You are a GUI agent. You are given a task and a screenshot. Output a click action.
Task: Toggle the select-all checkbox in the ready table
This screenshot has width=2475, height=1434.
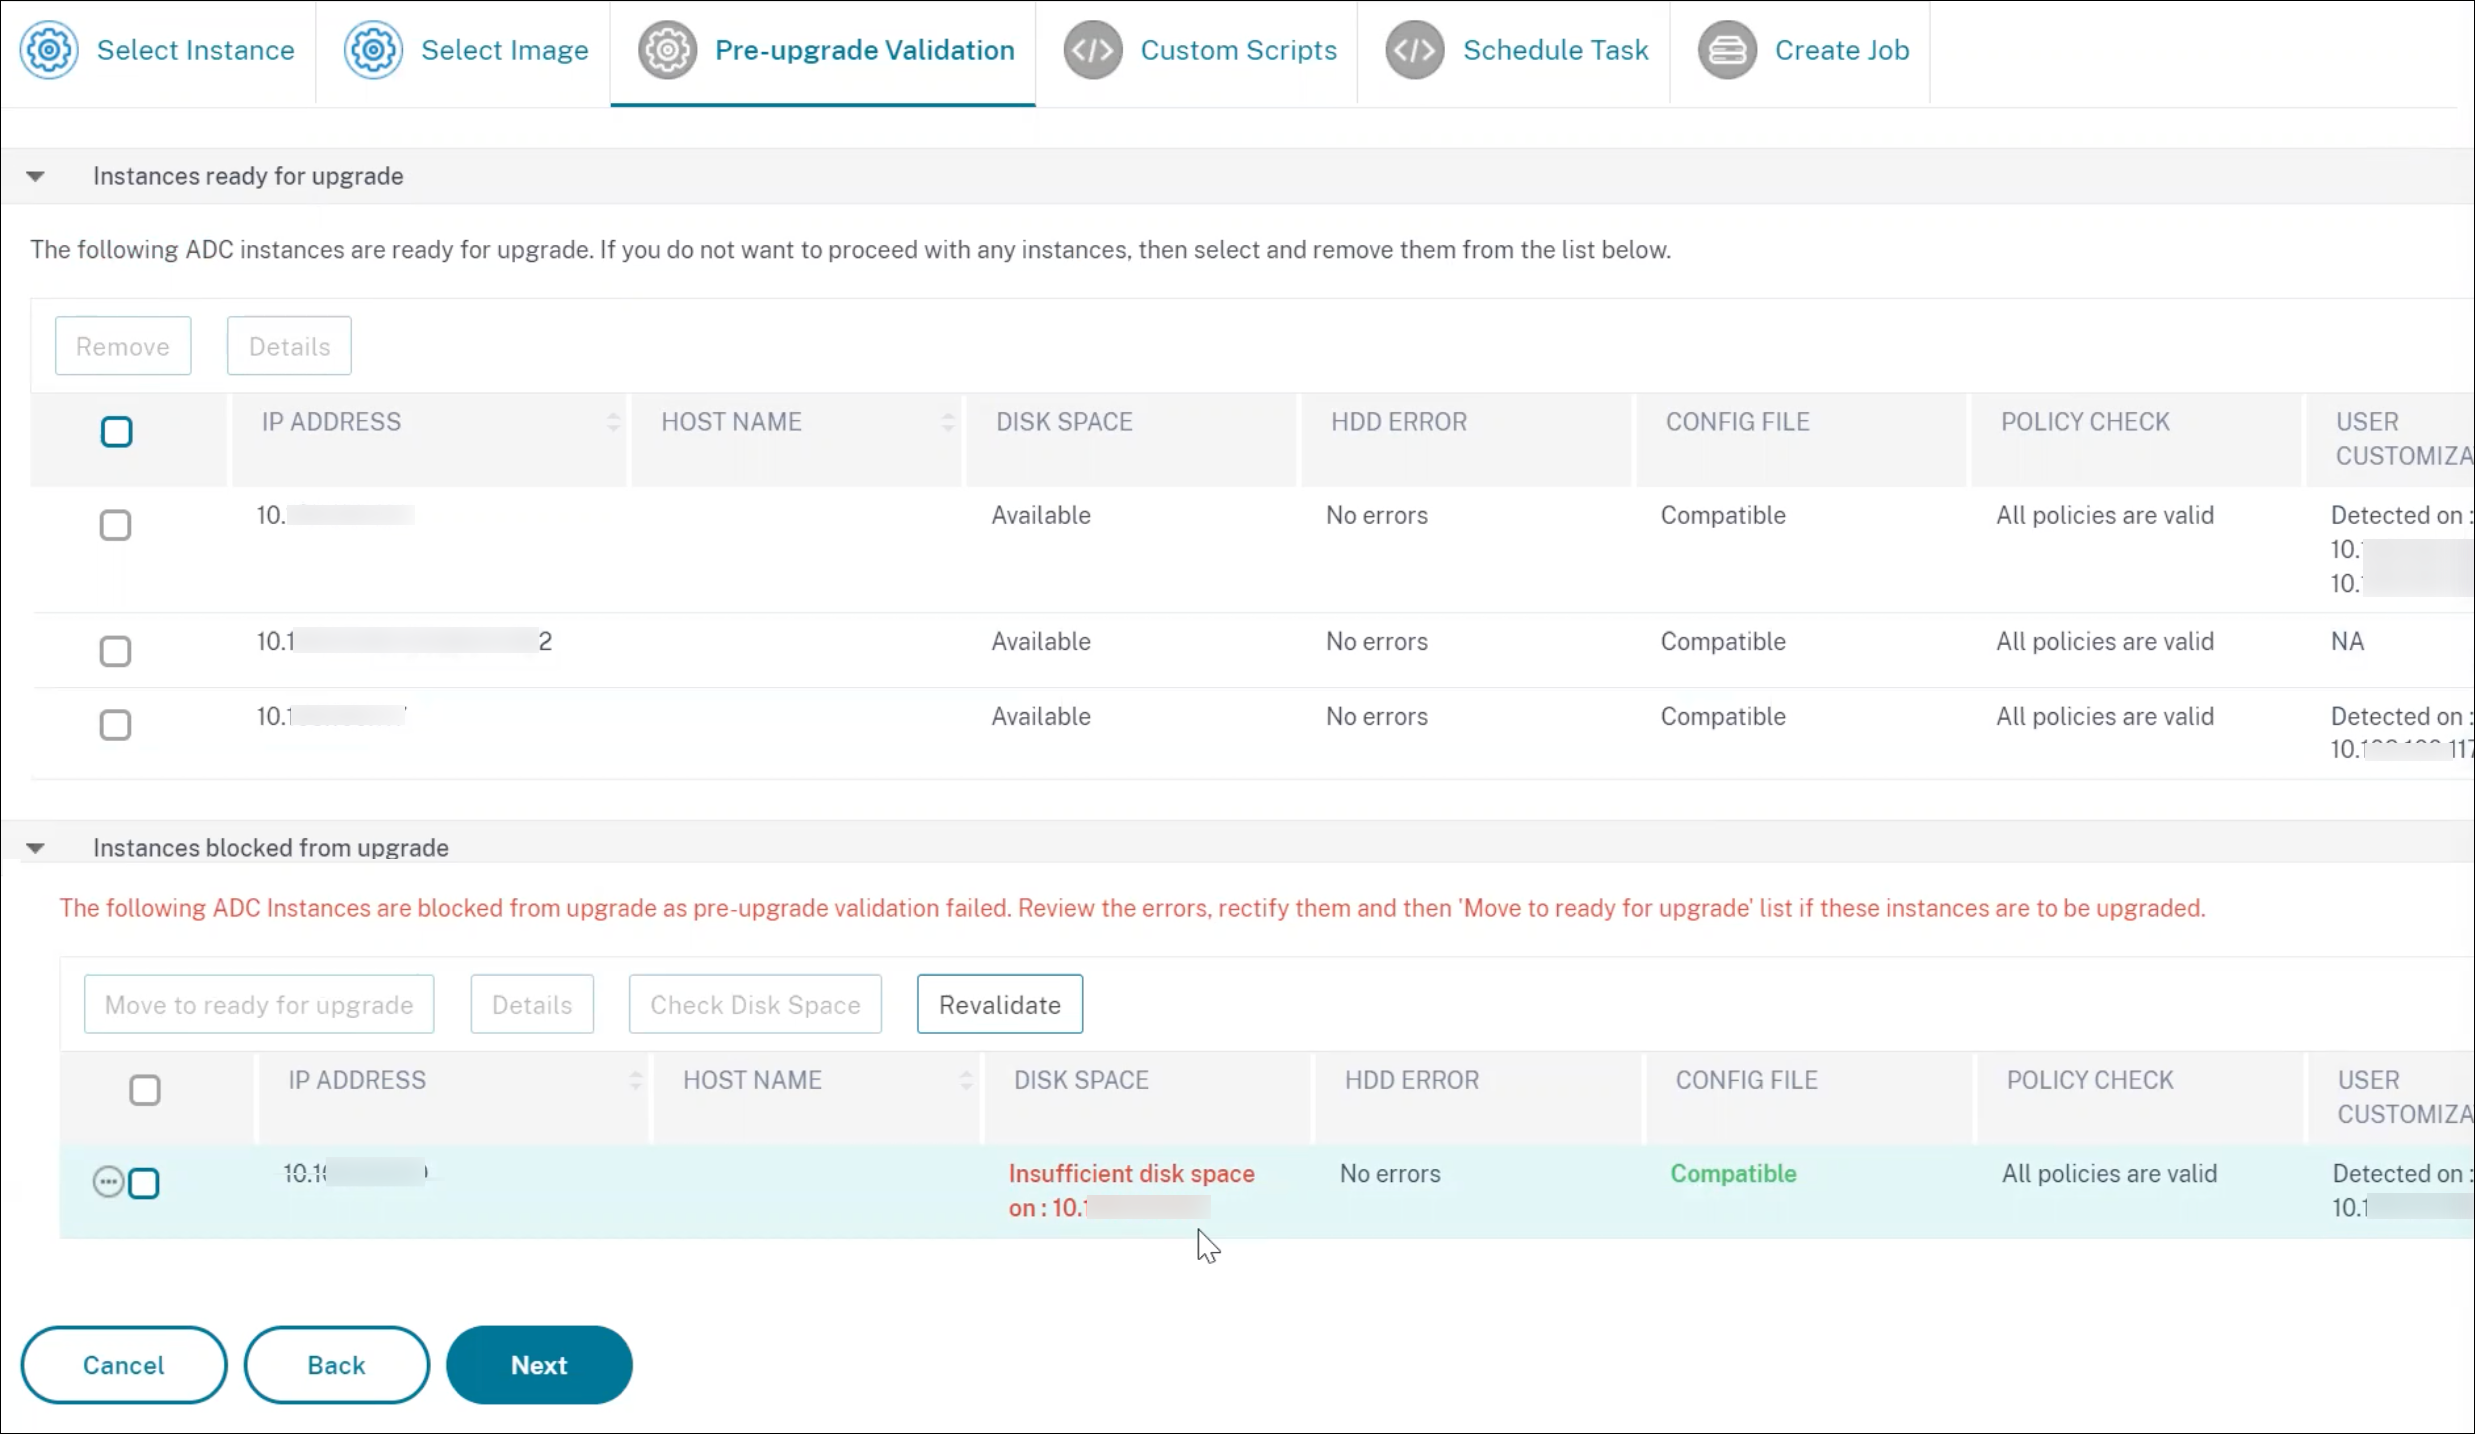tap(117, 432)
